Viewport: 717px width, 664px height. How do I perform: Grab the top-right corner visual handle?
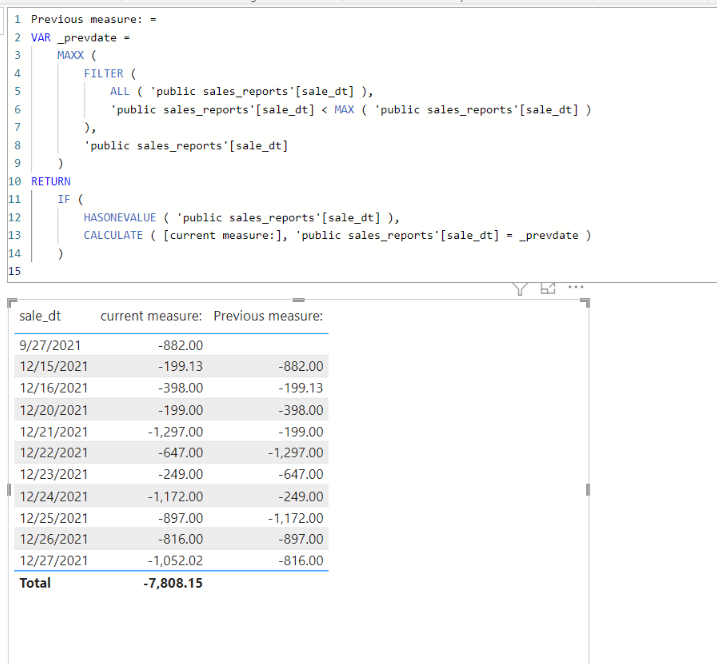click(585, 302)
